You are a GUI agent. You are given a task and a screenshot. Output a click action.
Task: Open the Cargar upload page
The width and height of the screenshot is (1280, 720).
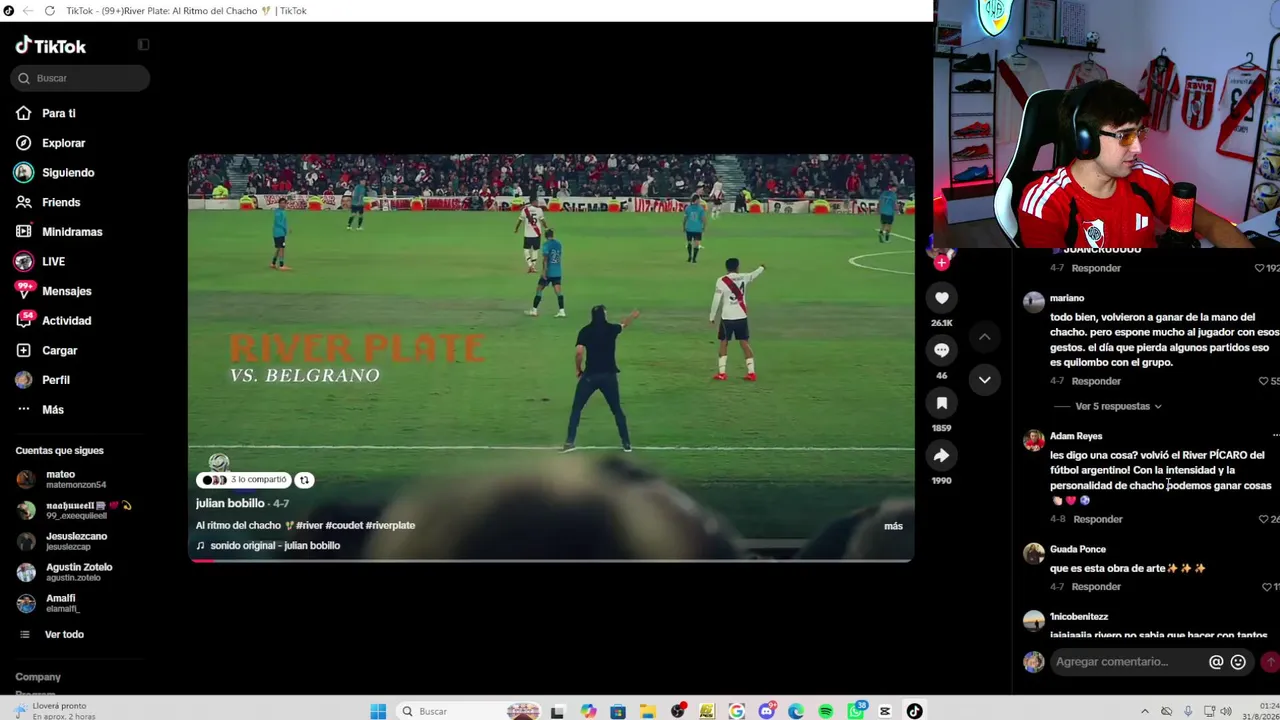tap(59, 350)
